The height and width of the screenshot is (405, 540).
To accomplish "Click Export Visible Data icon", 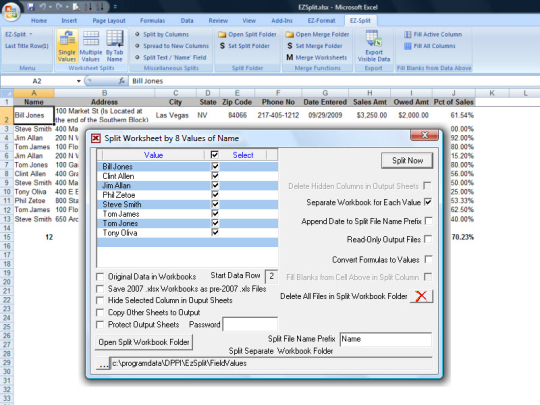I will tap(374, 46).
